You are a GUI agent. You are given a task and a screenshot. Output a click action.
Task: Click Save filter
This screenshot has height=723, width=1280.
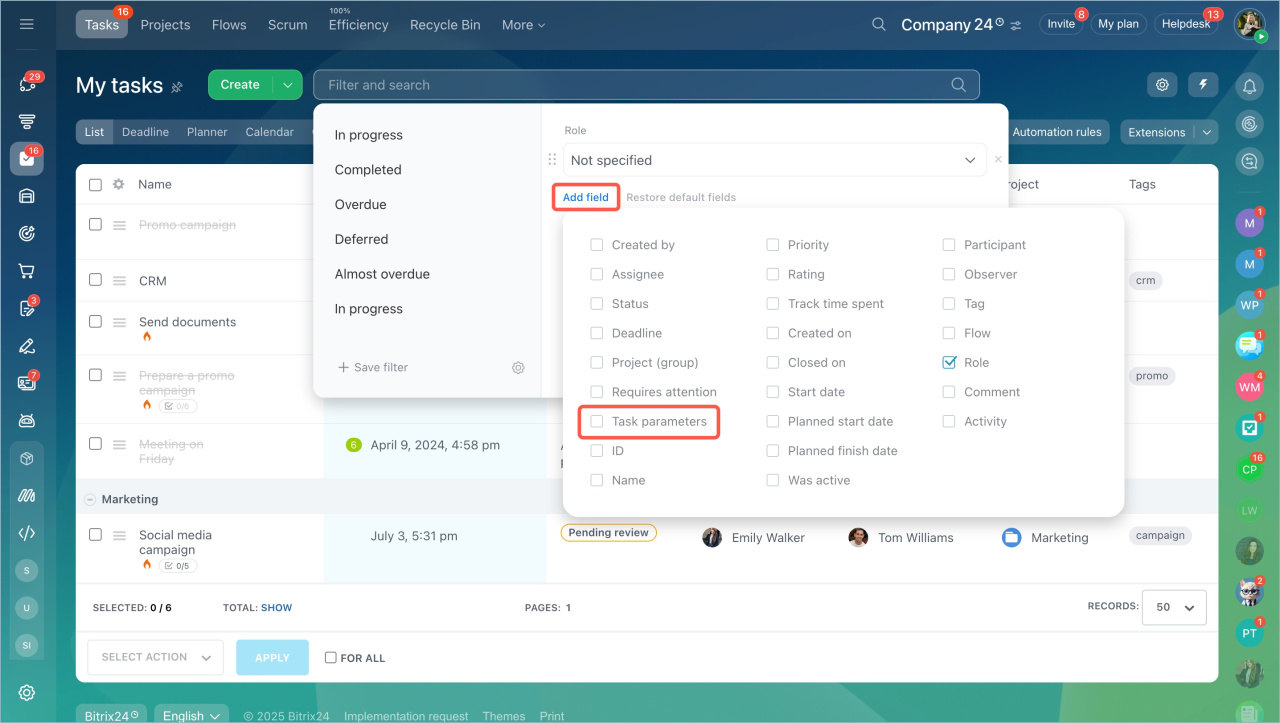[x=373, y=367]
